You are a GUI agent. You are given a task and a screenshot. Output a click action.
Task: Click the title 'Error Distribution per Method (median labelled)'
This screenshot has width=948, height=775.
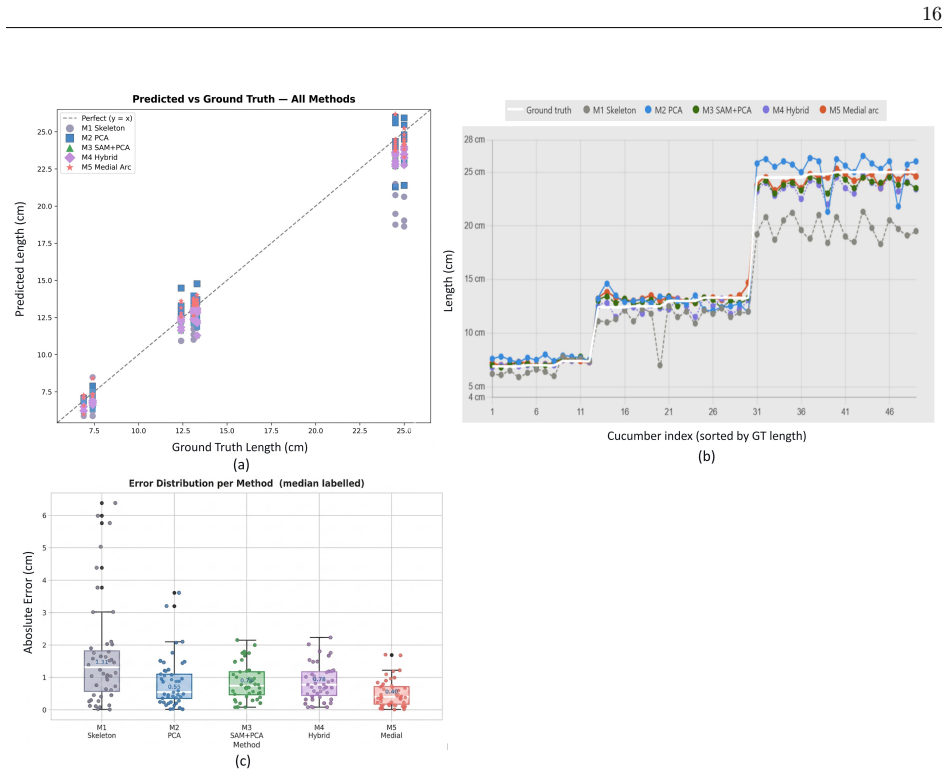(247, 483)
